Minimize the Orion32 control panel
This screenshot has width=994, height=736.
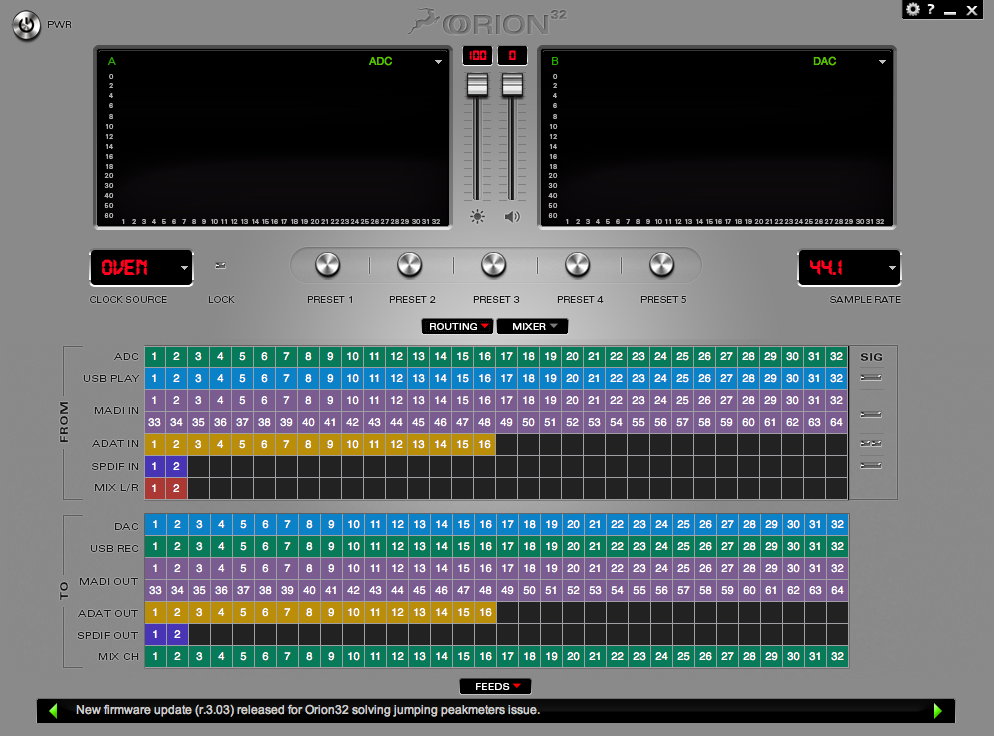point(950,11)
